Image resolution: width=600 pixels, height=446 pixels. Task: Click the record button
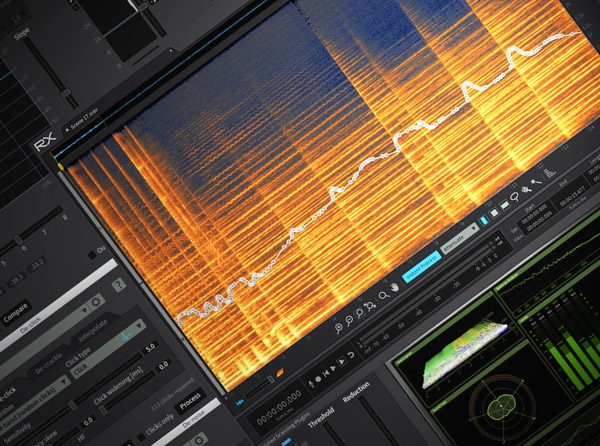(318, 379)
